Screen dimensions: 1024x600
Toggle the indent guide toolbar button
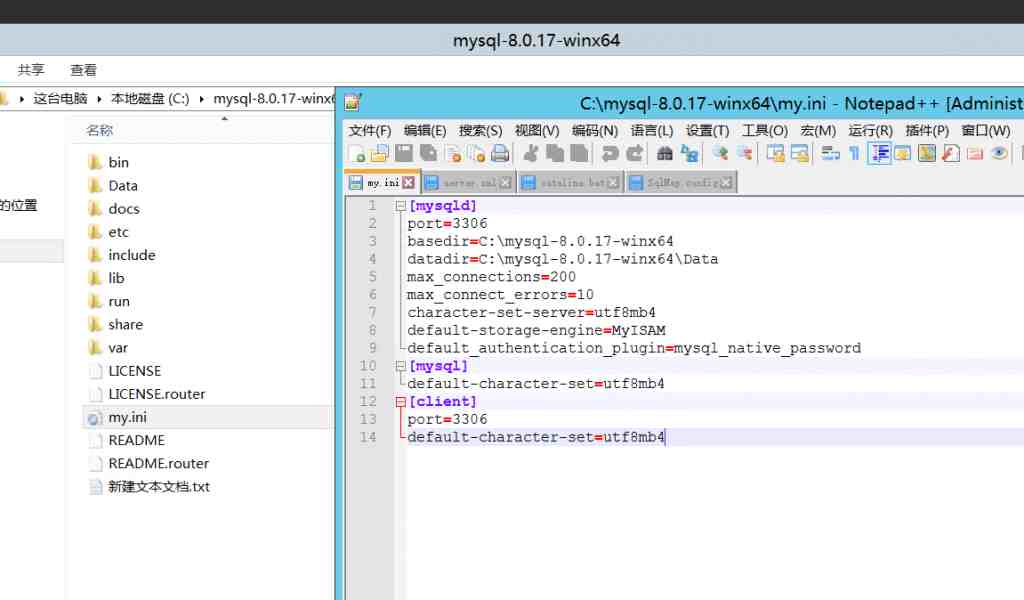879,153
